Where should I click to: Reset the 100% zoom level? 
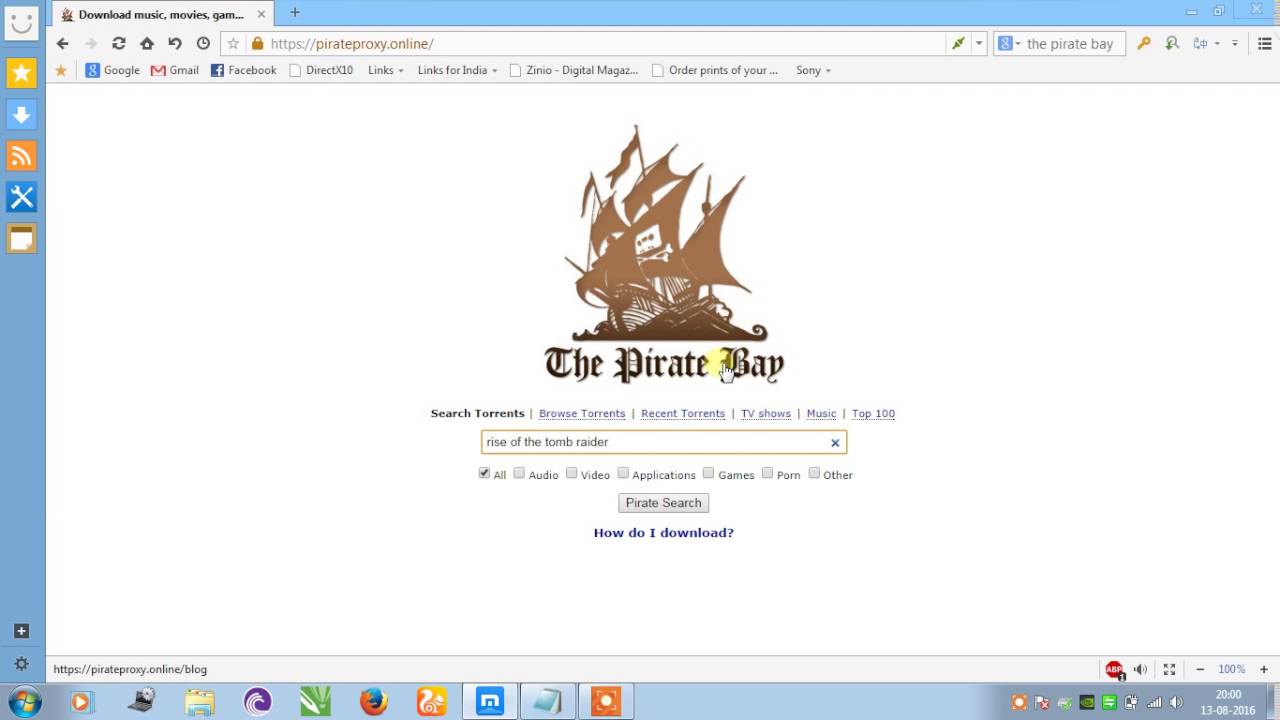[1232, 669]
